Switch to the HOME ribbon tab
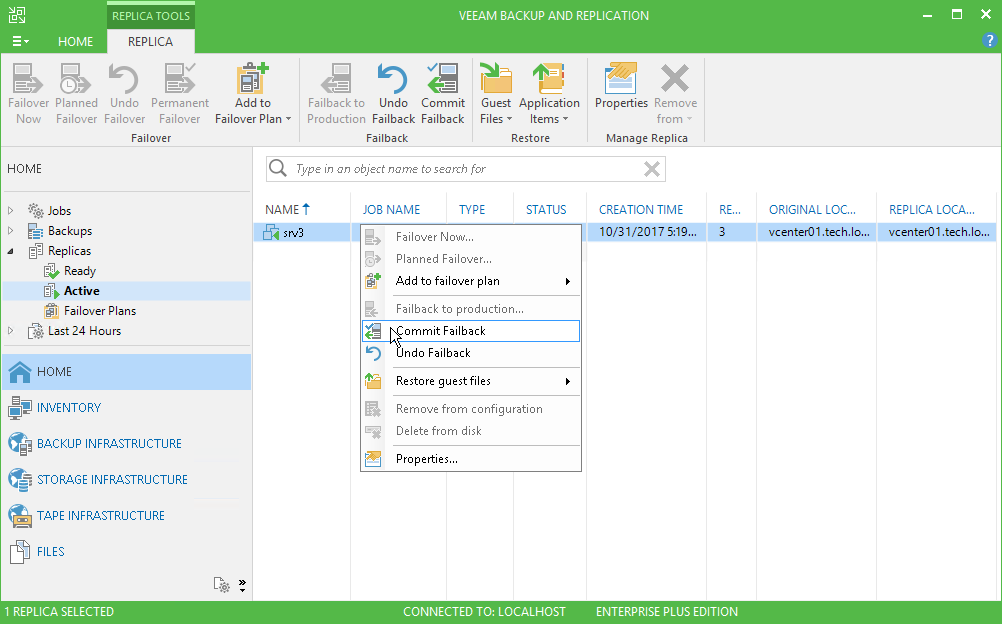This screenshot has height=624, width=1002. (x=75, y=42)
